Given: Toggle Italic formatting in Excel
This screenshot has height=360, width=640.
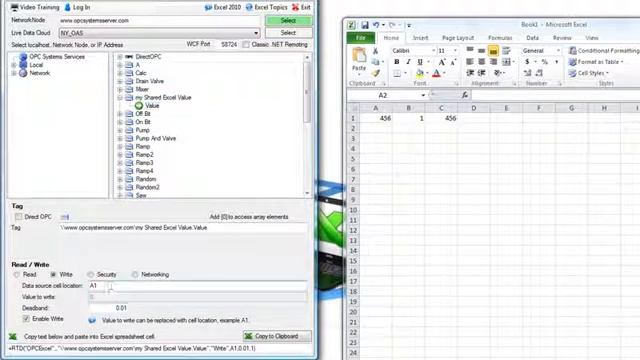Looking at the screenshot, I should pos(408,62).
